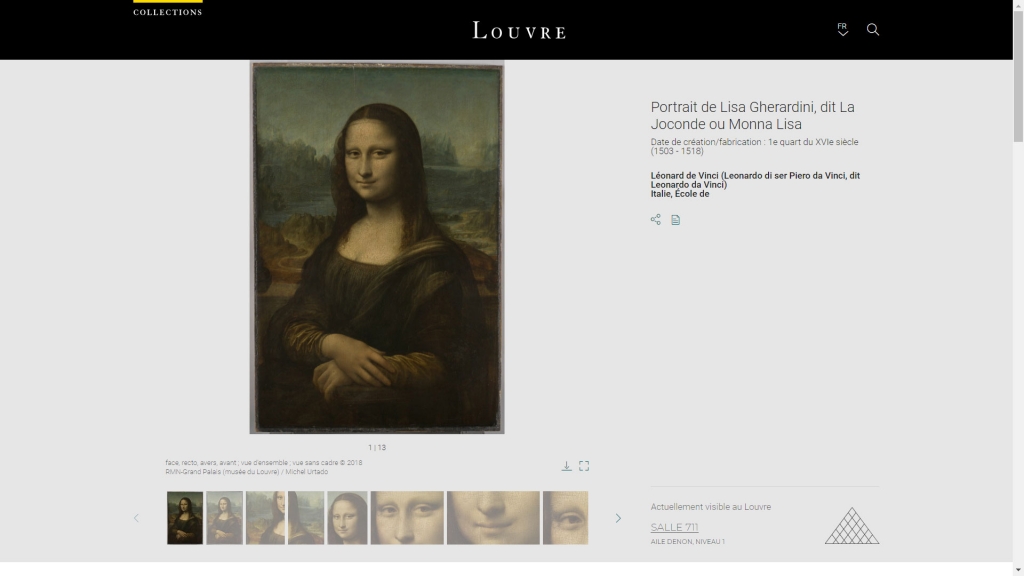The image size is (1024, 576).
Task: Open the Collections home link
Action: tap(167, 10)
